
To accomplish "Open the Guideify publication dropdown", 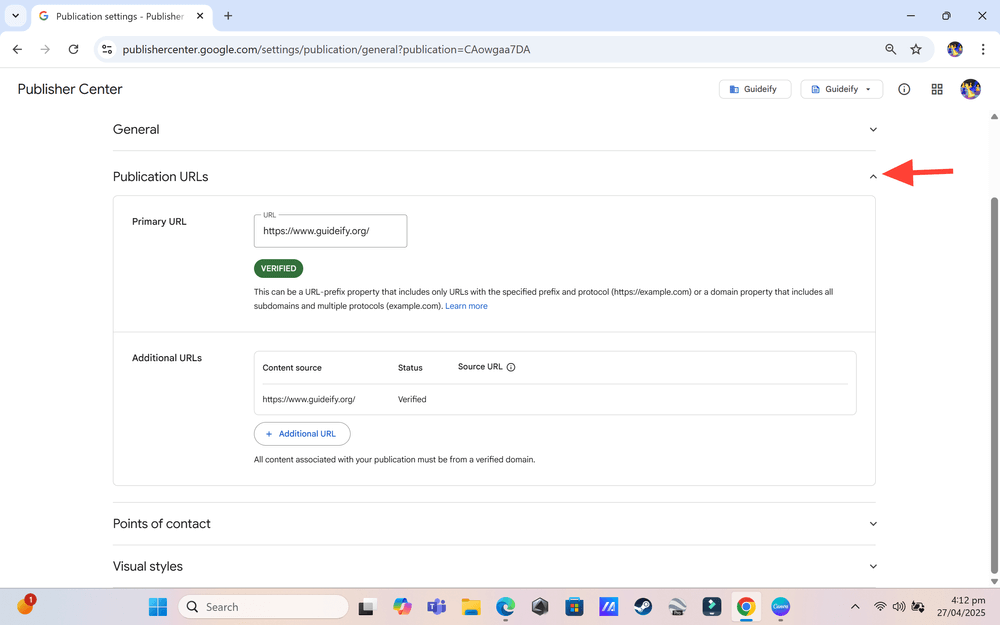I will pos(841,89).
